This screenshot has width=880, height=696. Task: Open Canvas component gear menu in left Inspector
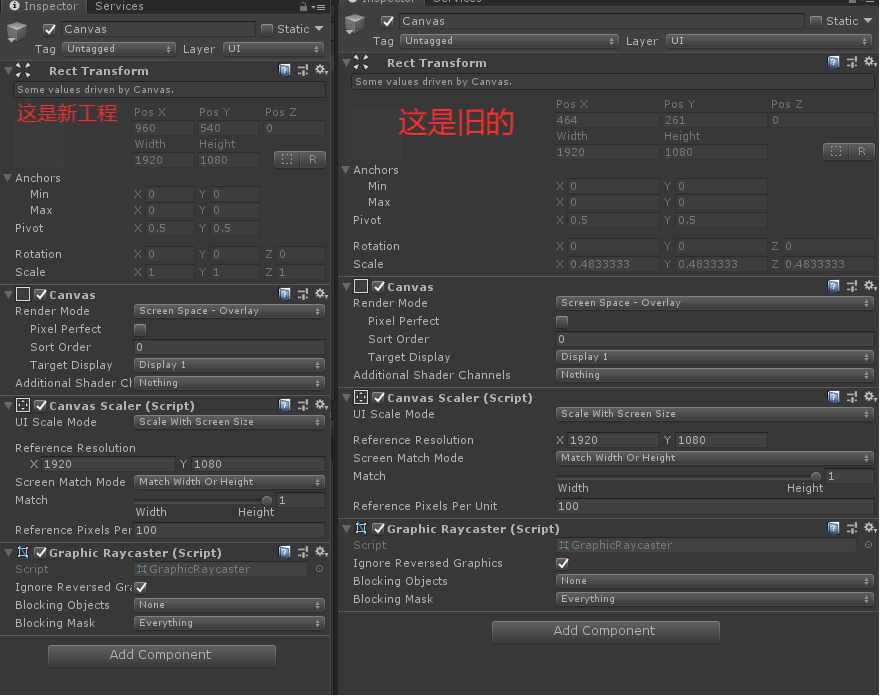click(321, 294)
